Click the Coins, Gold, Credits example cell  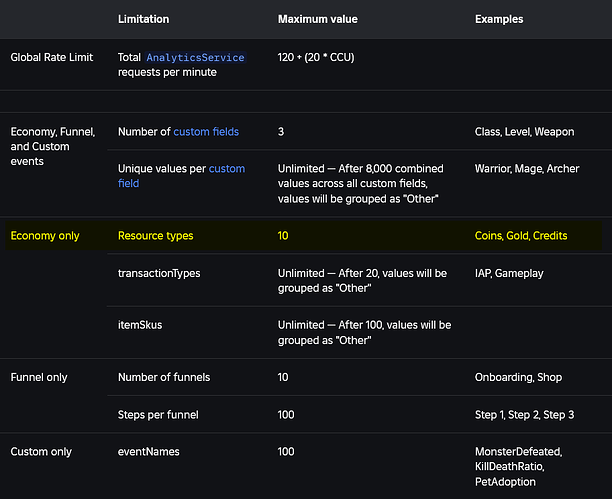pyautogui.click(x=521, y=236)
